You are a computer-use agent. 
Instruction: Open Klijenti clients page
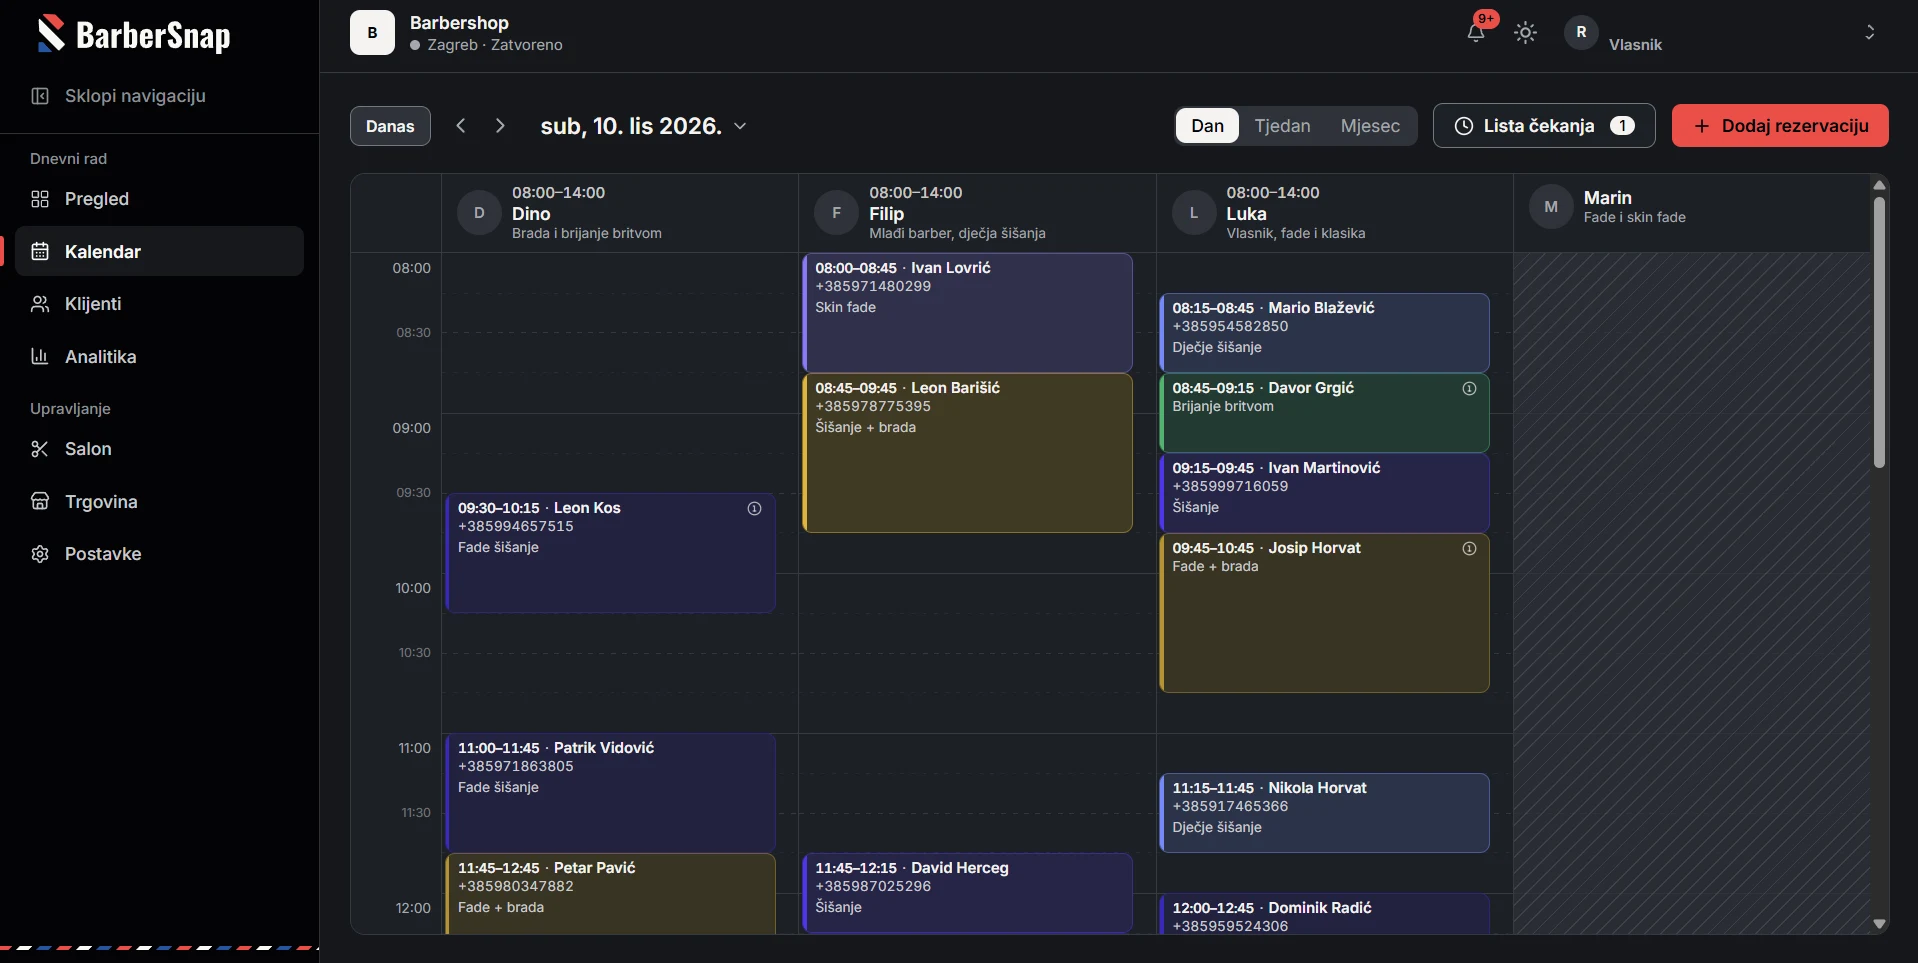tap(159, 304)
